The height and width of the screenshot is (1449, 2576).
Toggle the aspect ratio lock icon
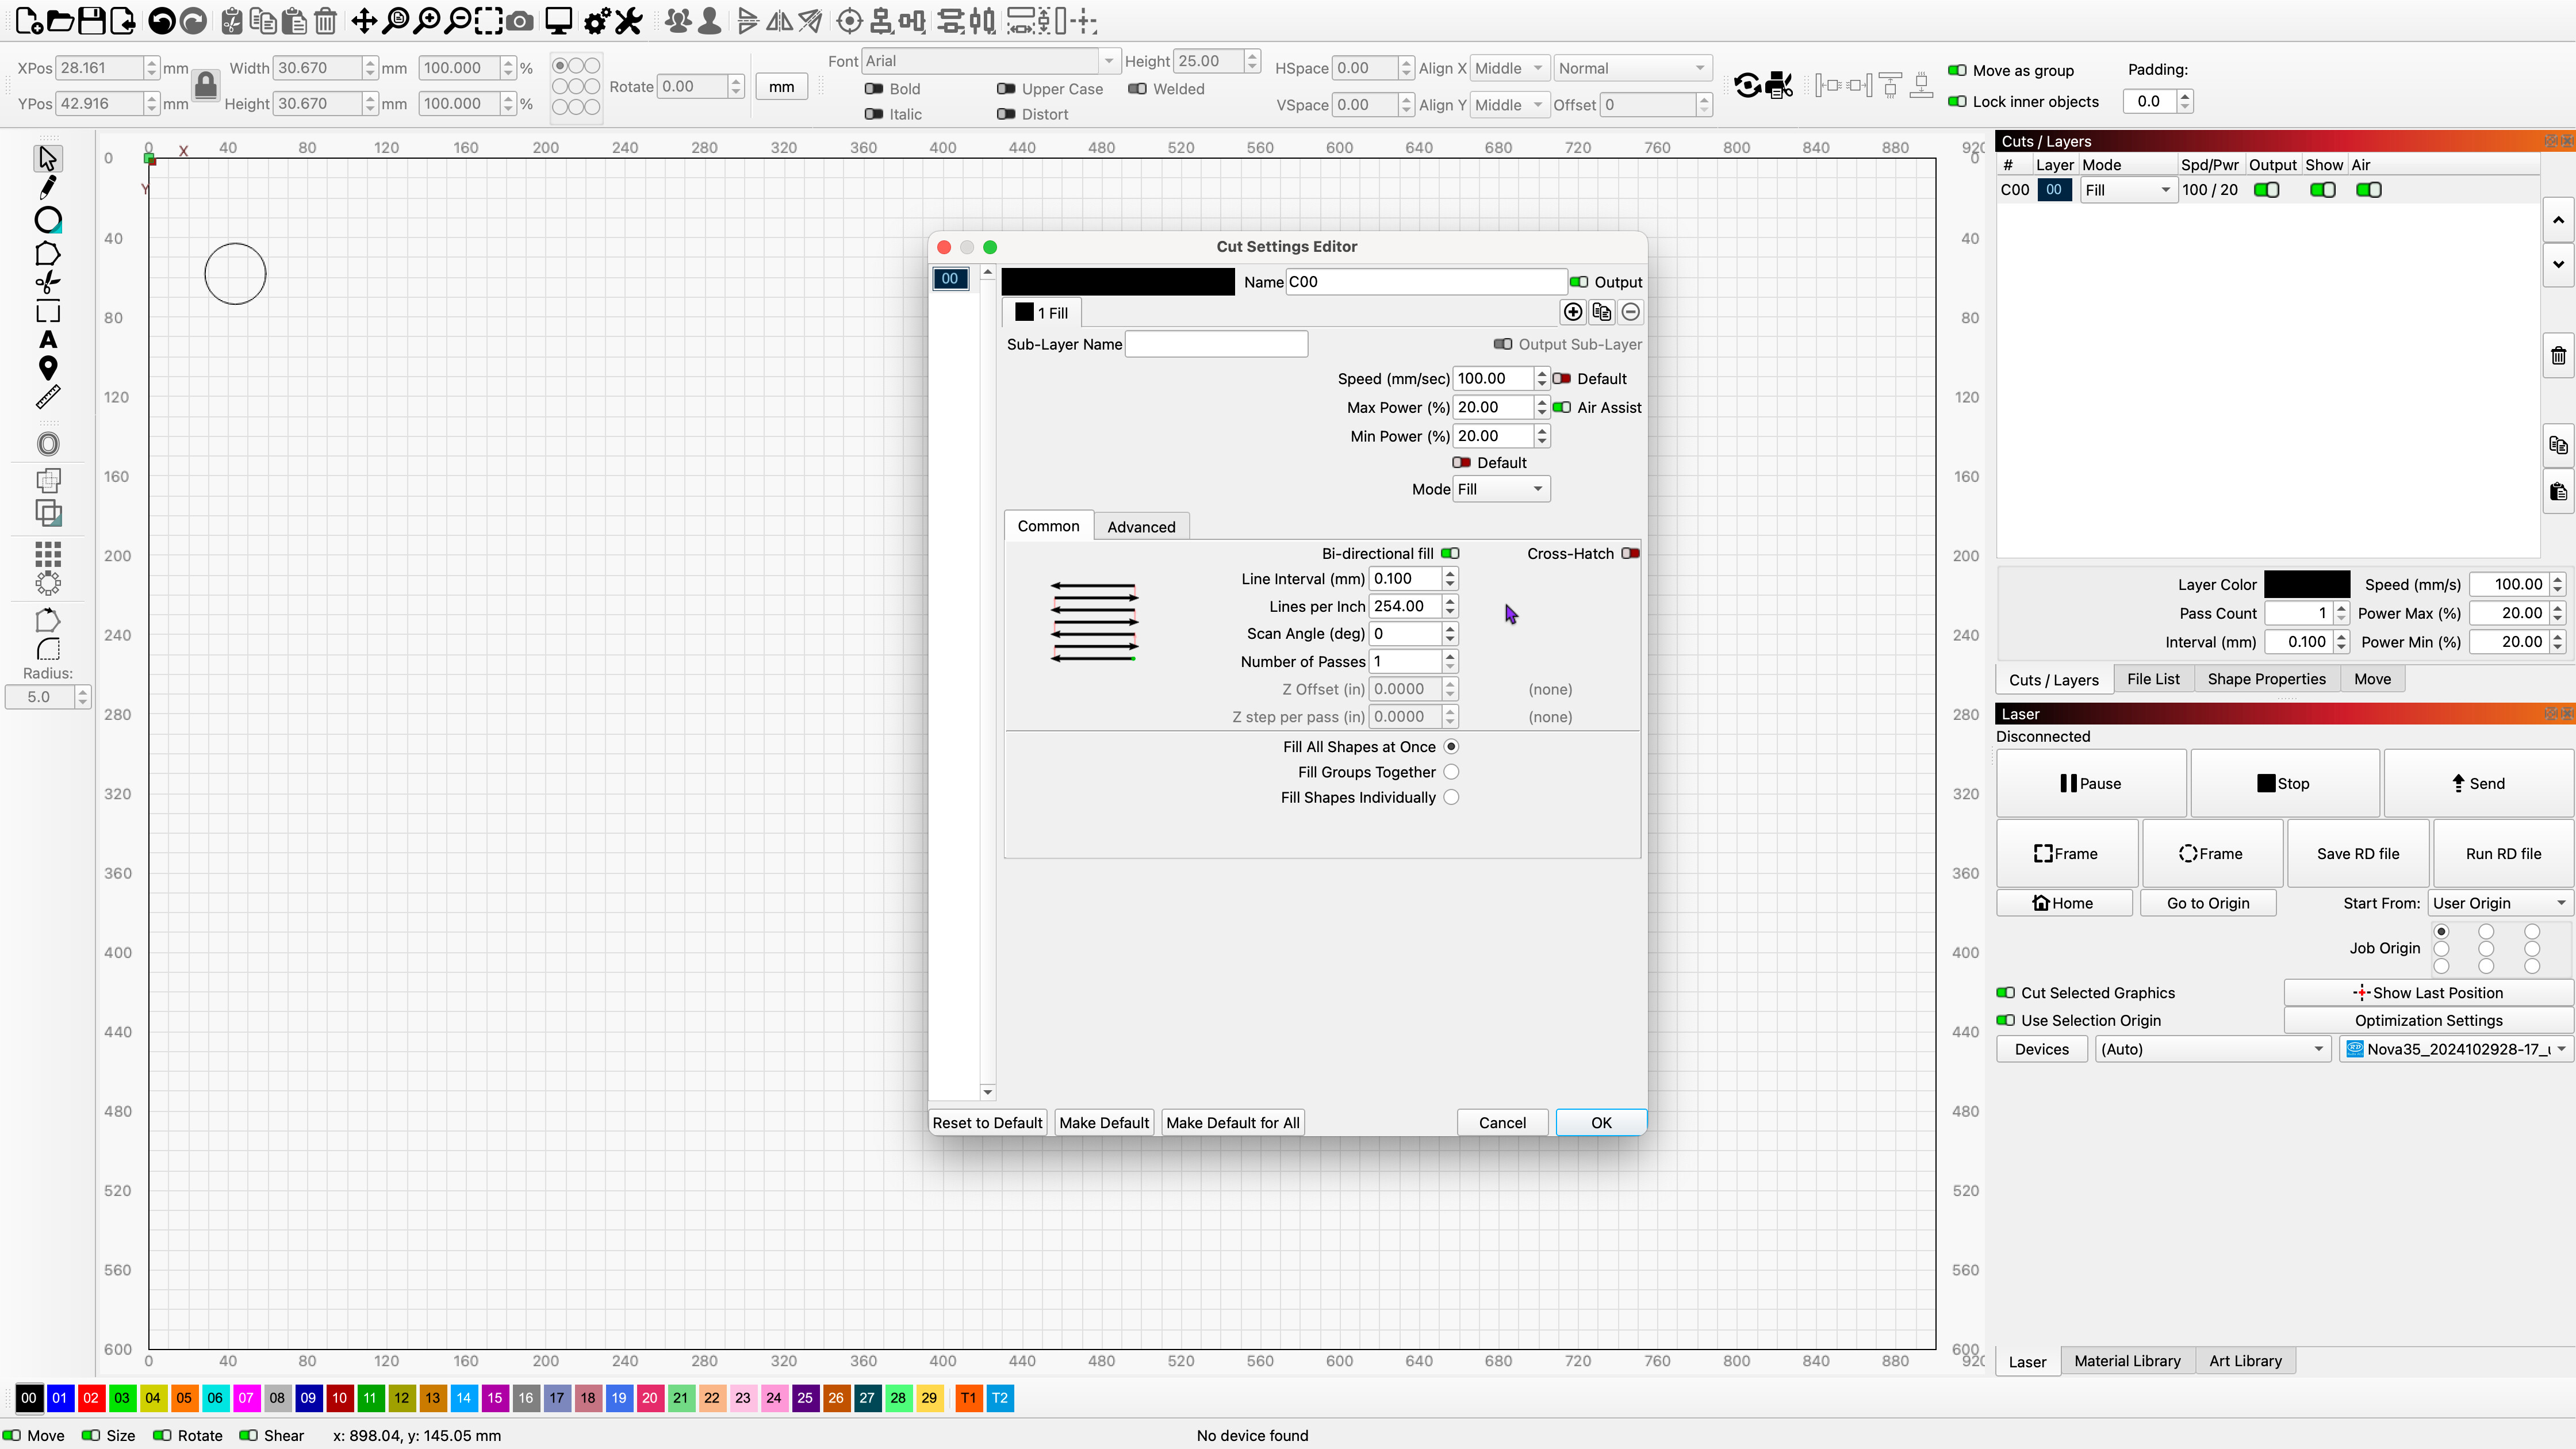pyautogui.click(x=205, y=85)
